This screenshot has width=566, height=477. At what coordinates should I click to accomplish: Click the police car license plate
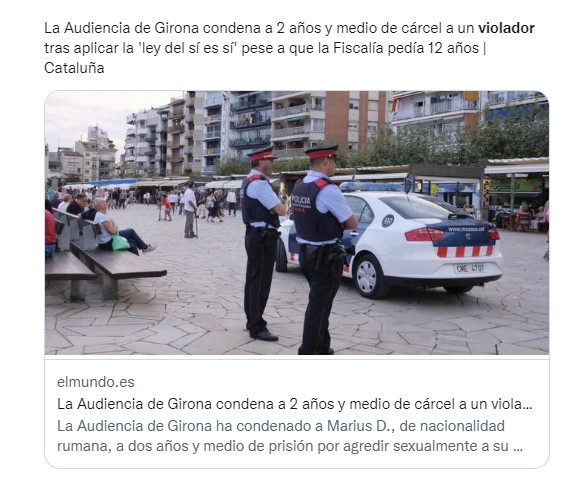point(470,268)
